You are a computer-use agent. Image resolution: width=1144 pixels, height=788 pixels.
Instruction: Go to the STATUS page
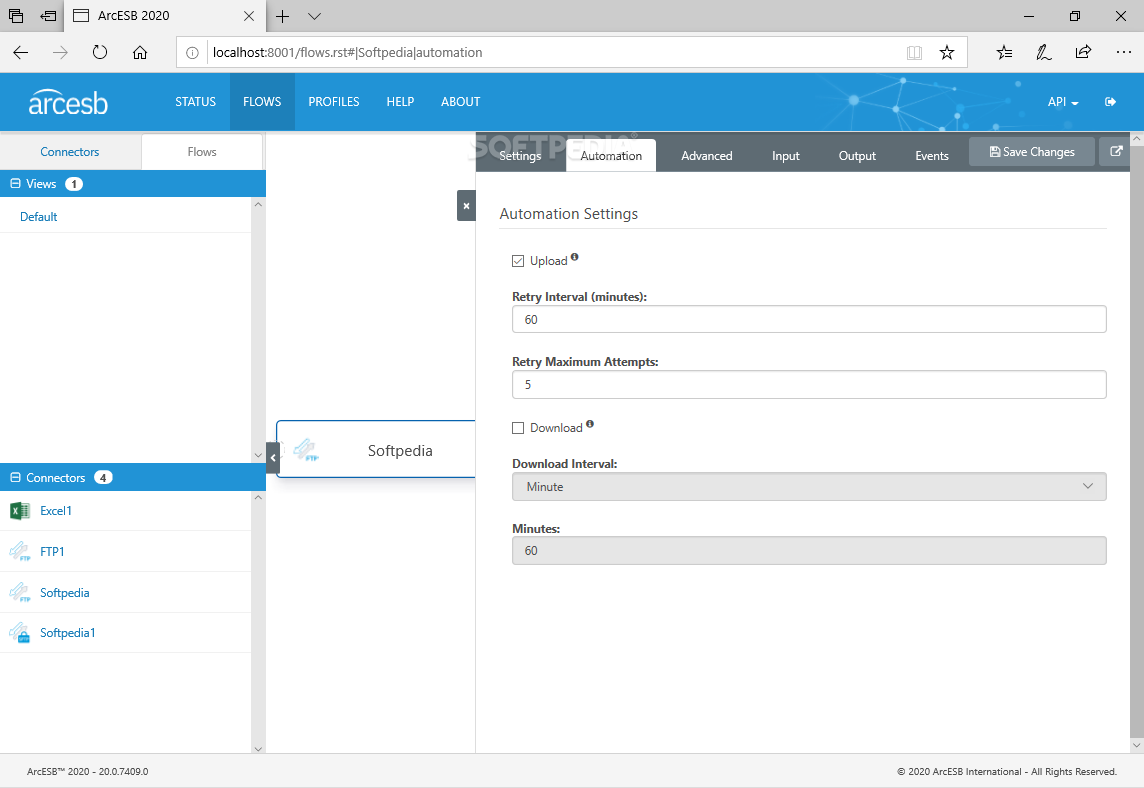coord(196,102)
